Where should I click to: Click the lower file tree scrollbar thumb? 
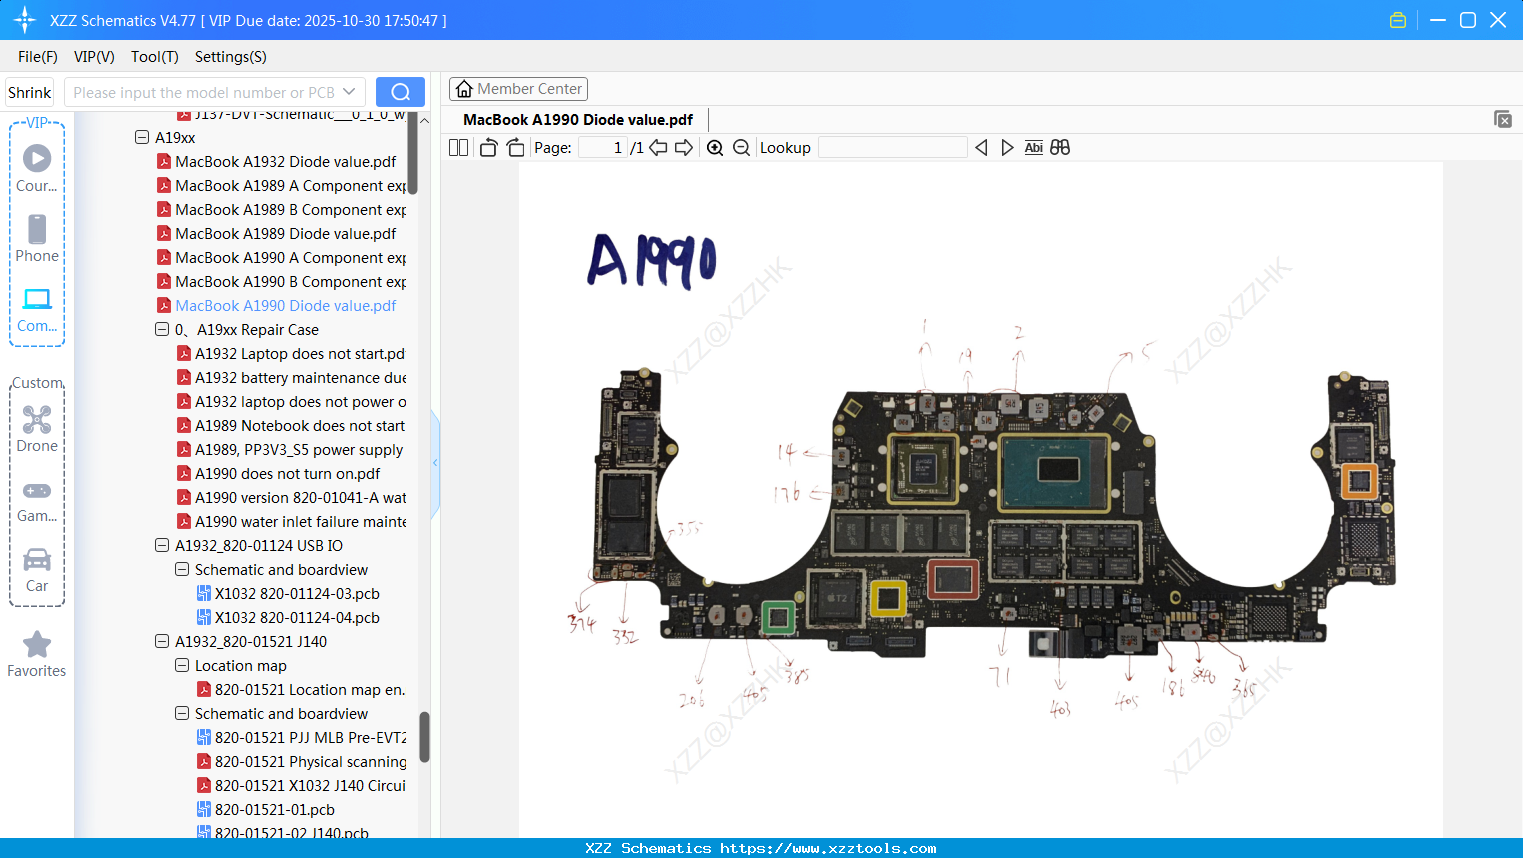[x=424, y=737]
